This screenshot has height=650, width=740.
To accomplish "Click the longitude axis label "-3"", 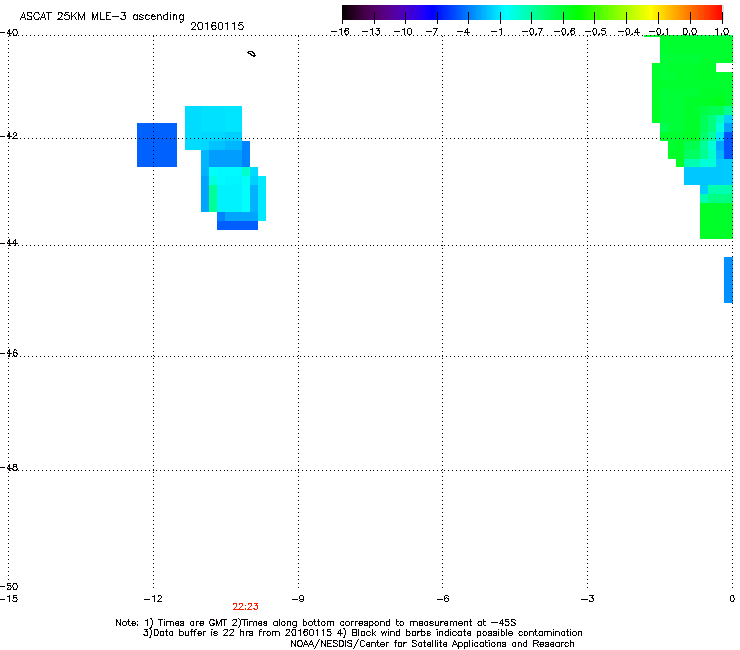I will [x=588, y=599].
